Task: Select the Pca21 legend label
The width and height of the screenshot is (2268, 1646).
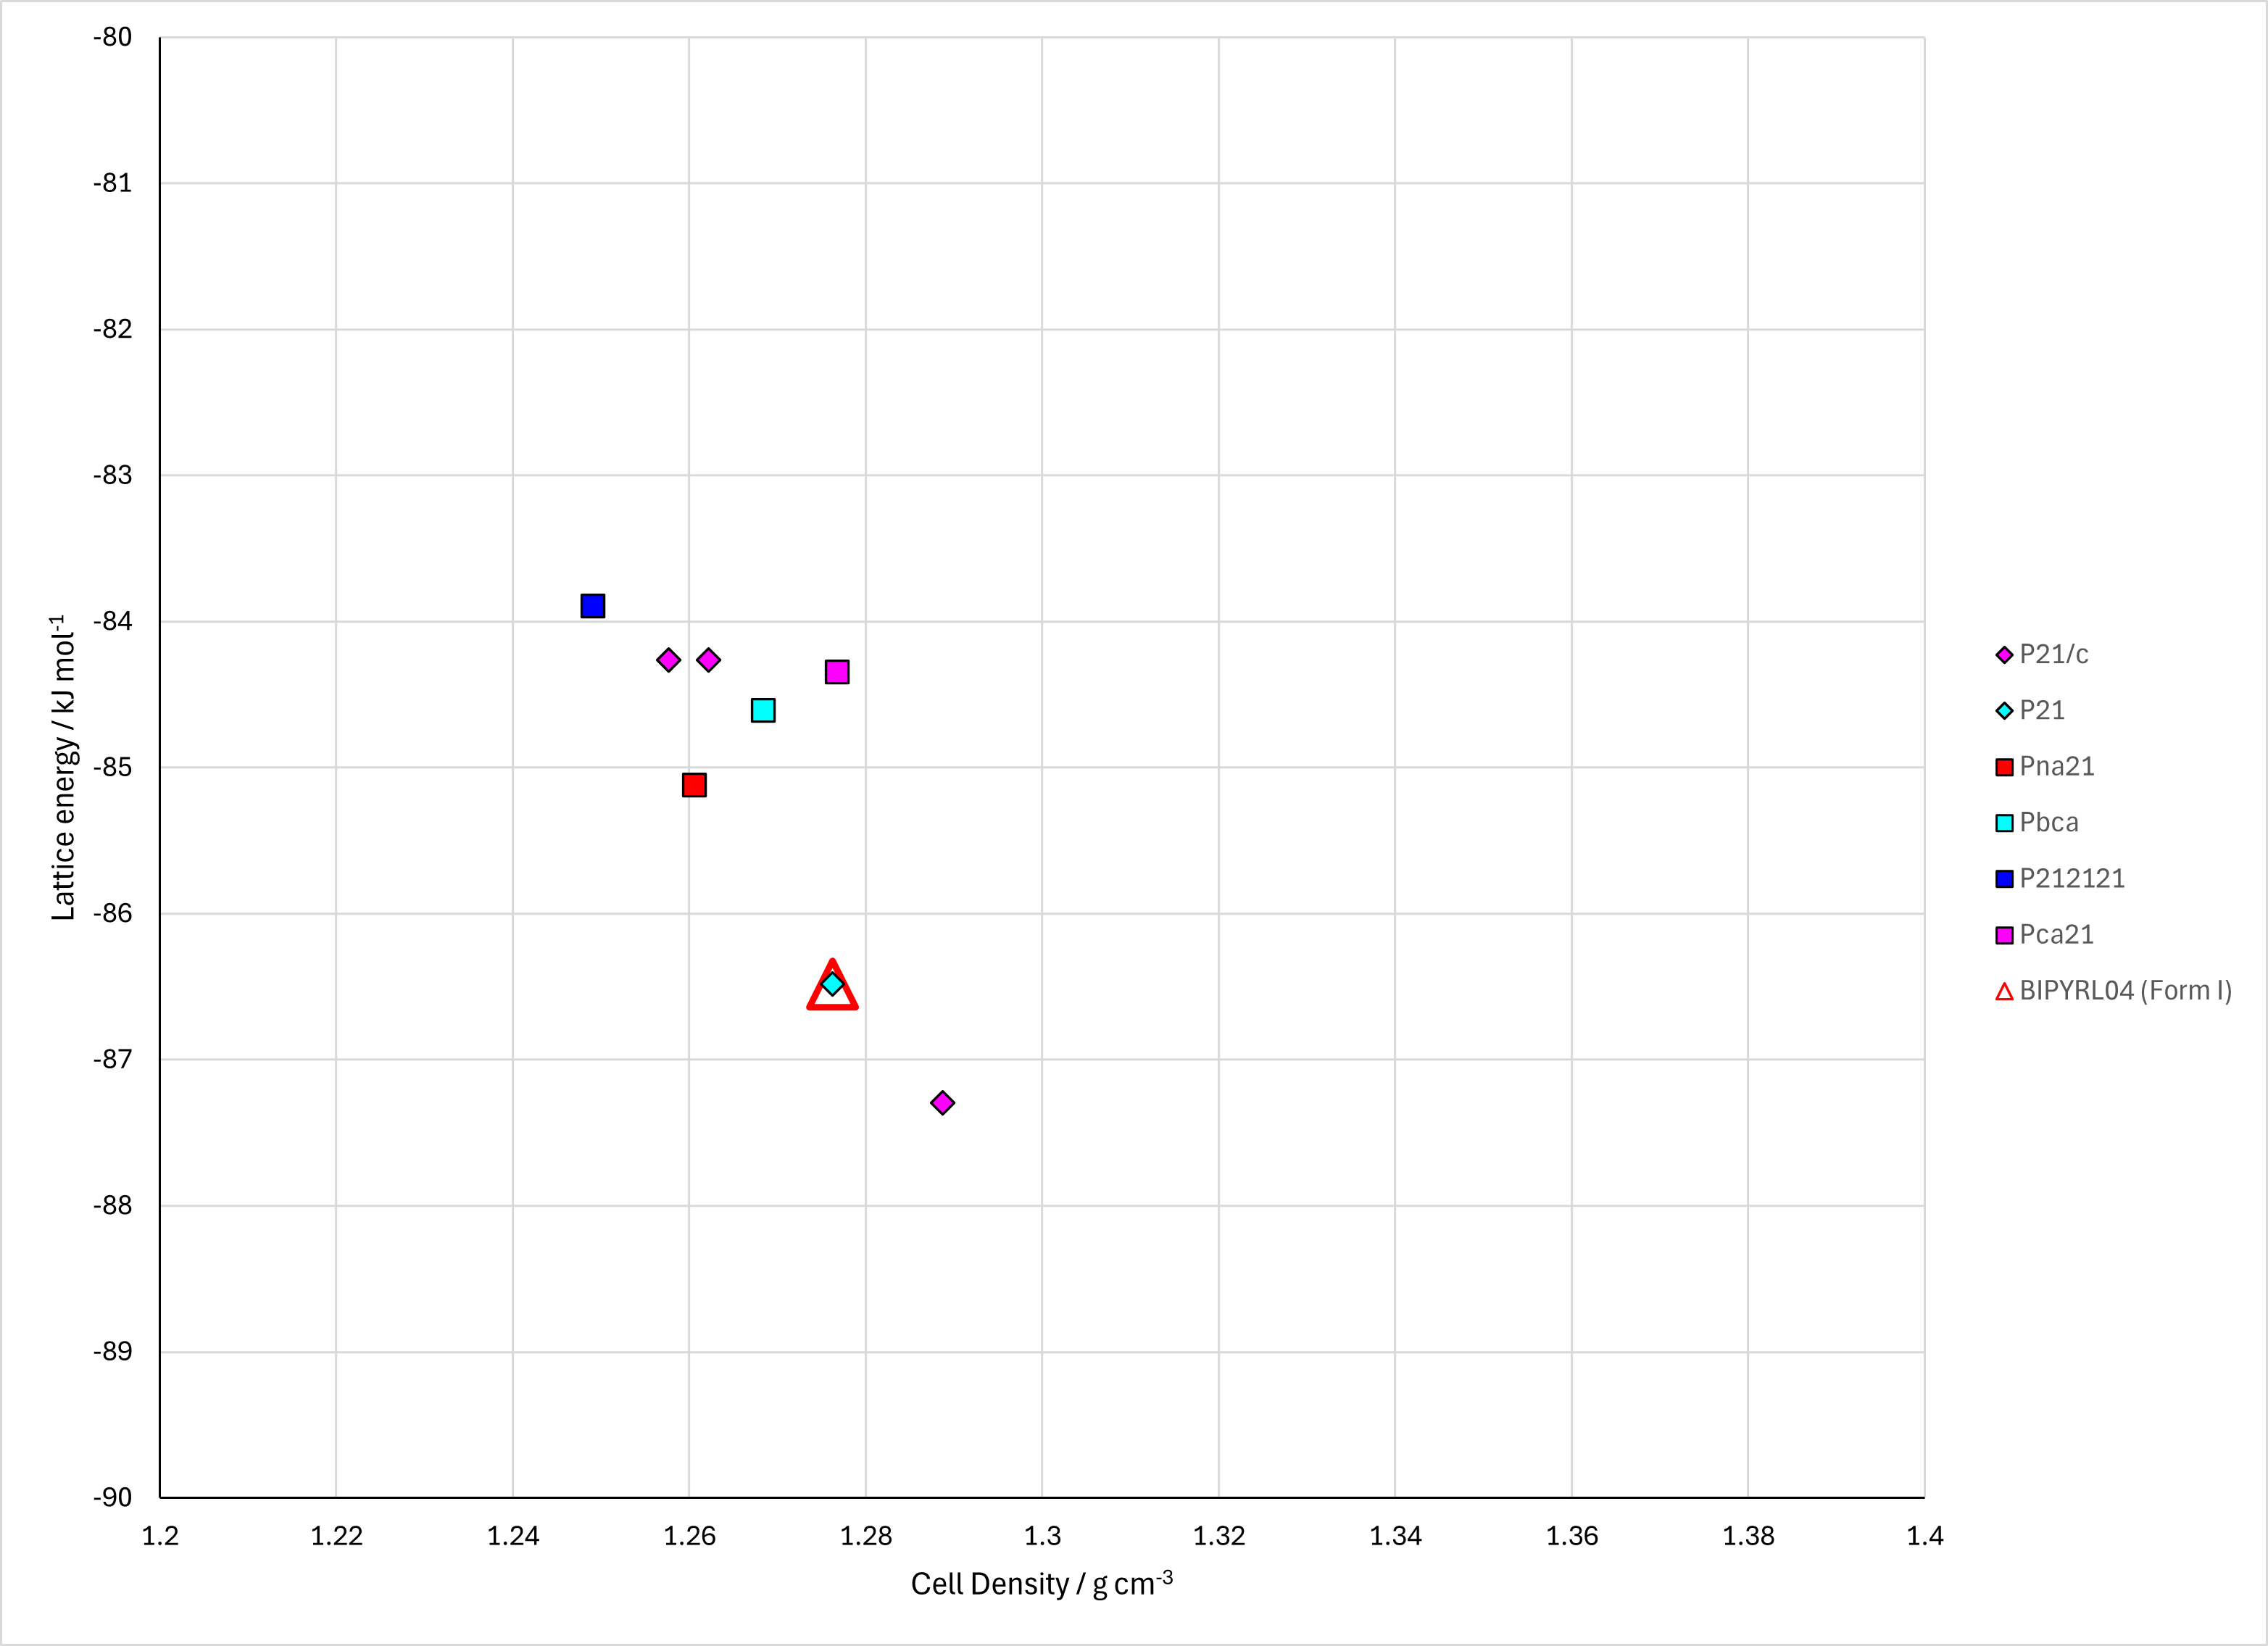Action: tap(2057, 934)
